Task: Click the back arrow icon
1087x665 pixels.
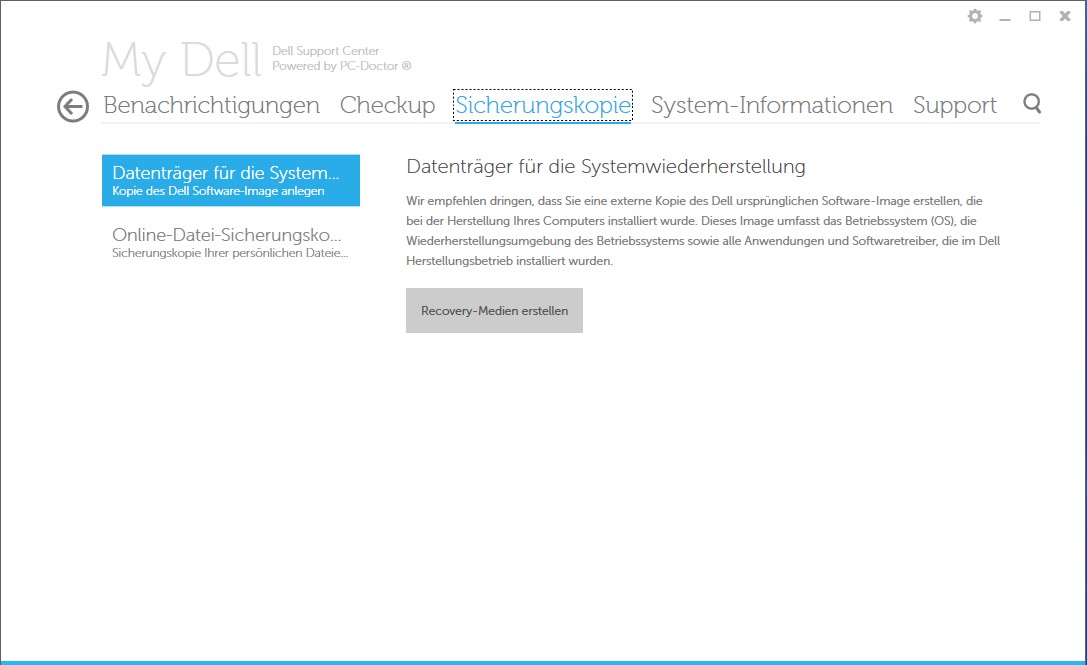Action: [x=73, y=107]
